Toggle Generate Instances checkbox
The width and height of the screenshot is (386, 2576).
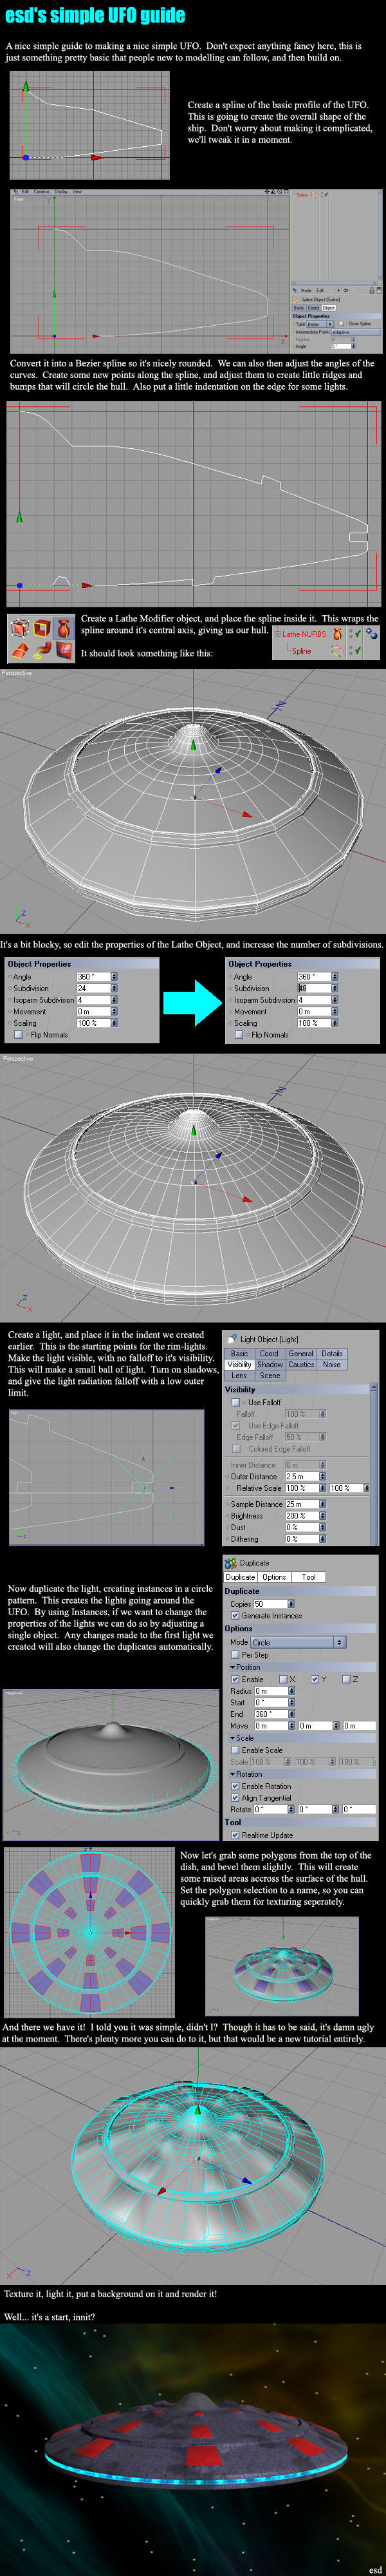tap(235, 1615)
